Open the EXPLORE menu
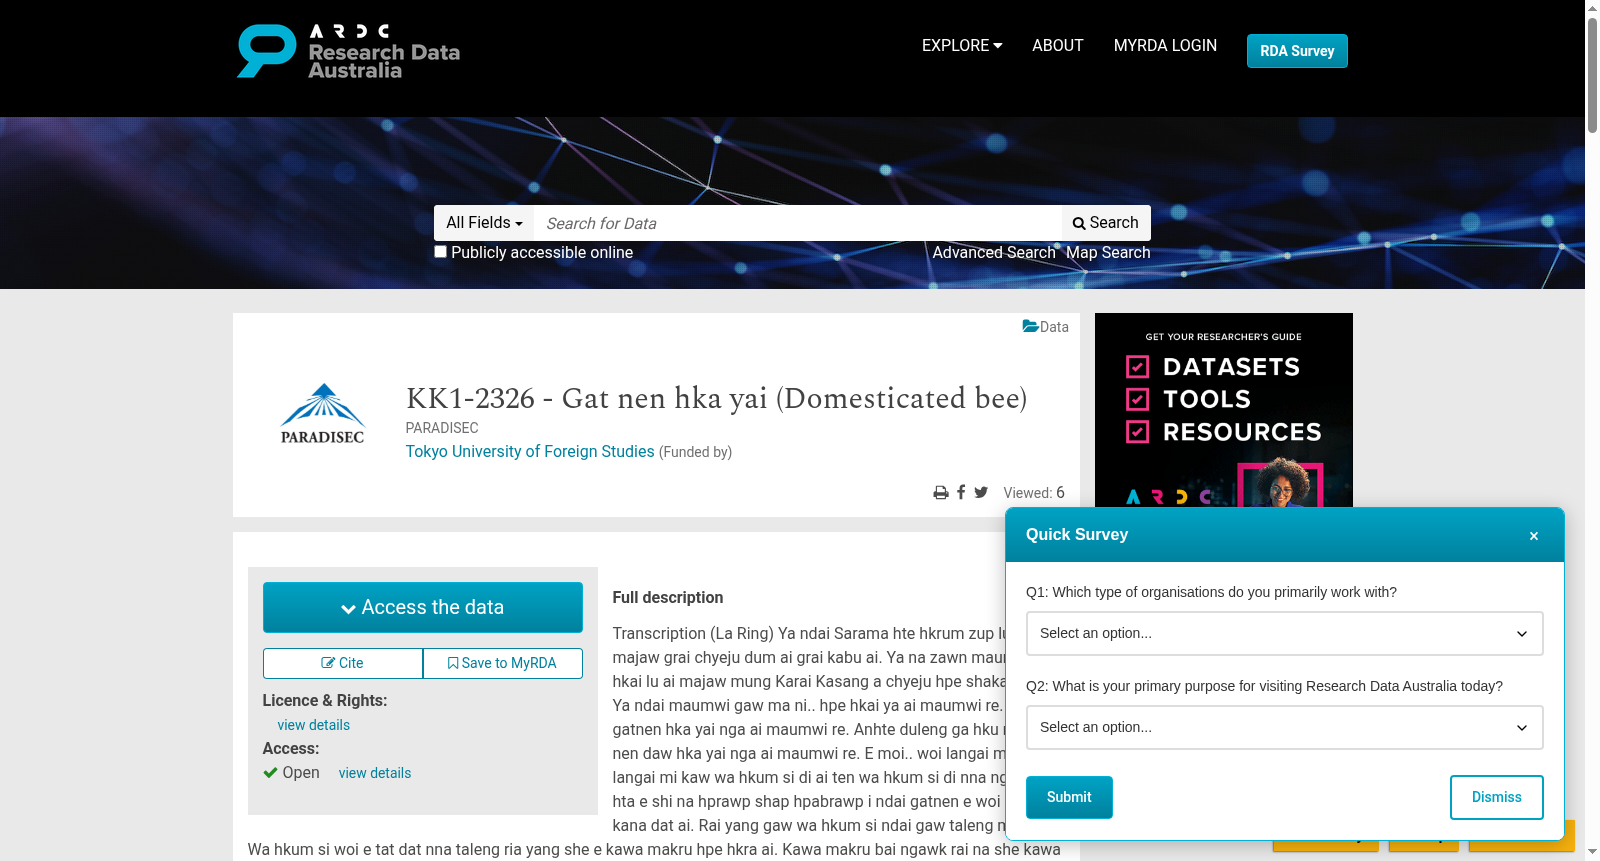 962,45
